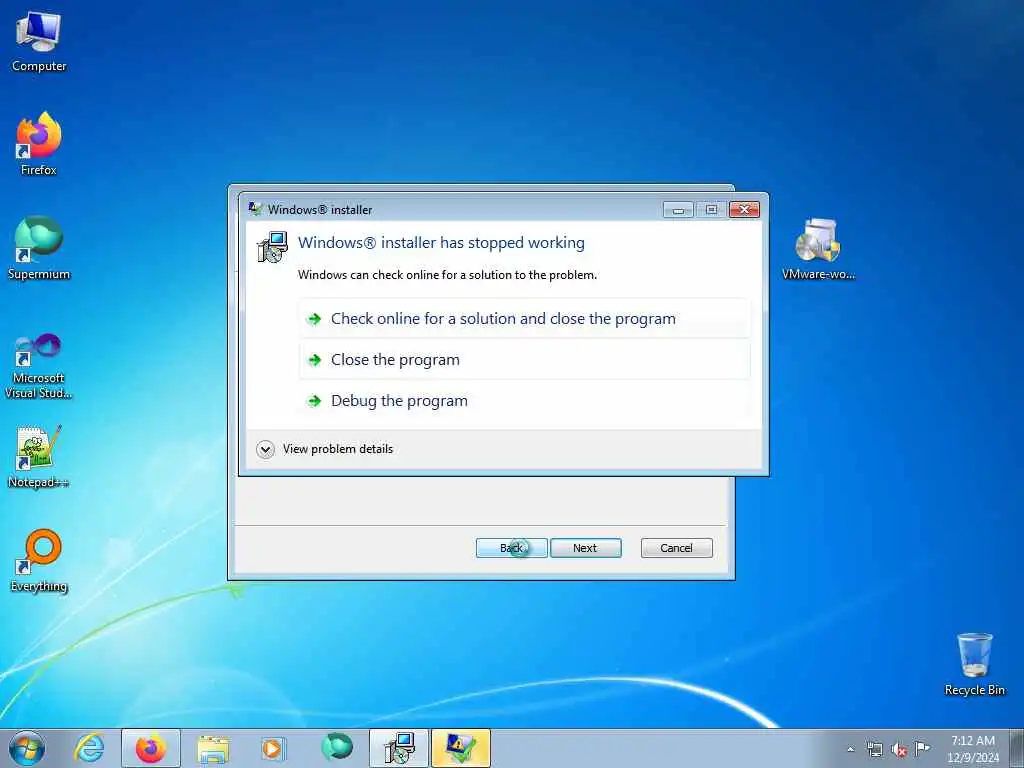Click the Back button in the installer wizard
Screen dimensions: 1024x768
click(x=512, y=548)
